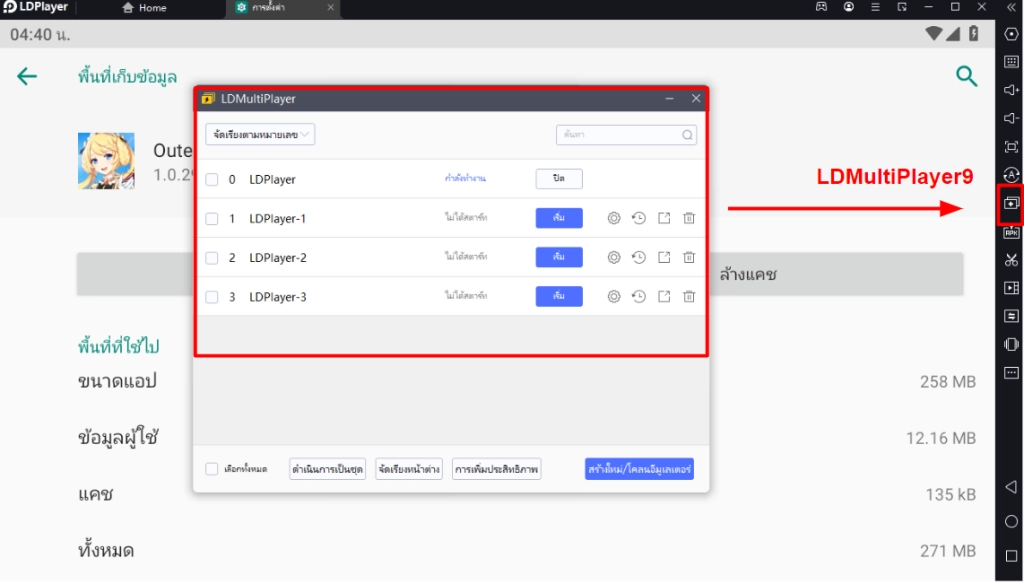Minimize the LDMultiPlayer window
Viewport: 1024px width, 584px height.
coord(669,99)
